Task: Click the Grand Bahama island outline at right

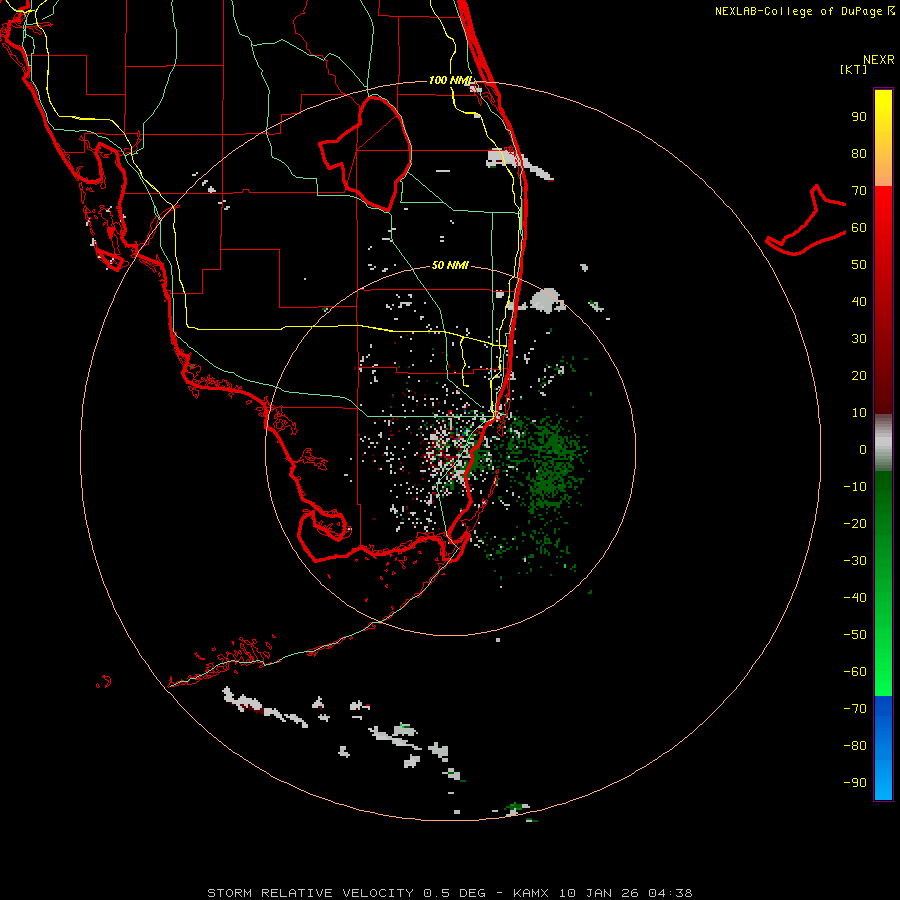Action: tap(806, 222)
